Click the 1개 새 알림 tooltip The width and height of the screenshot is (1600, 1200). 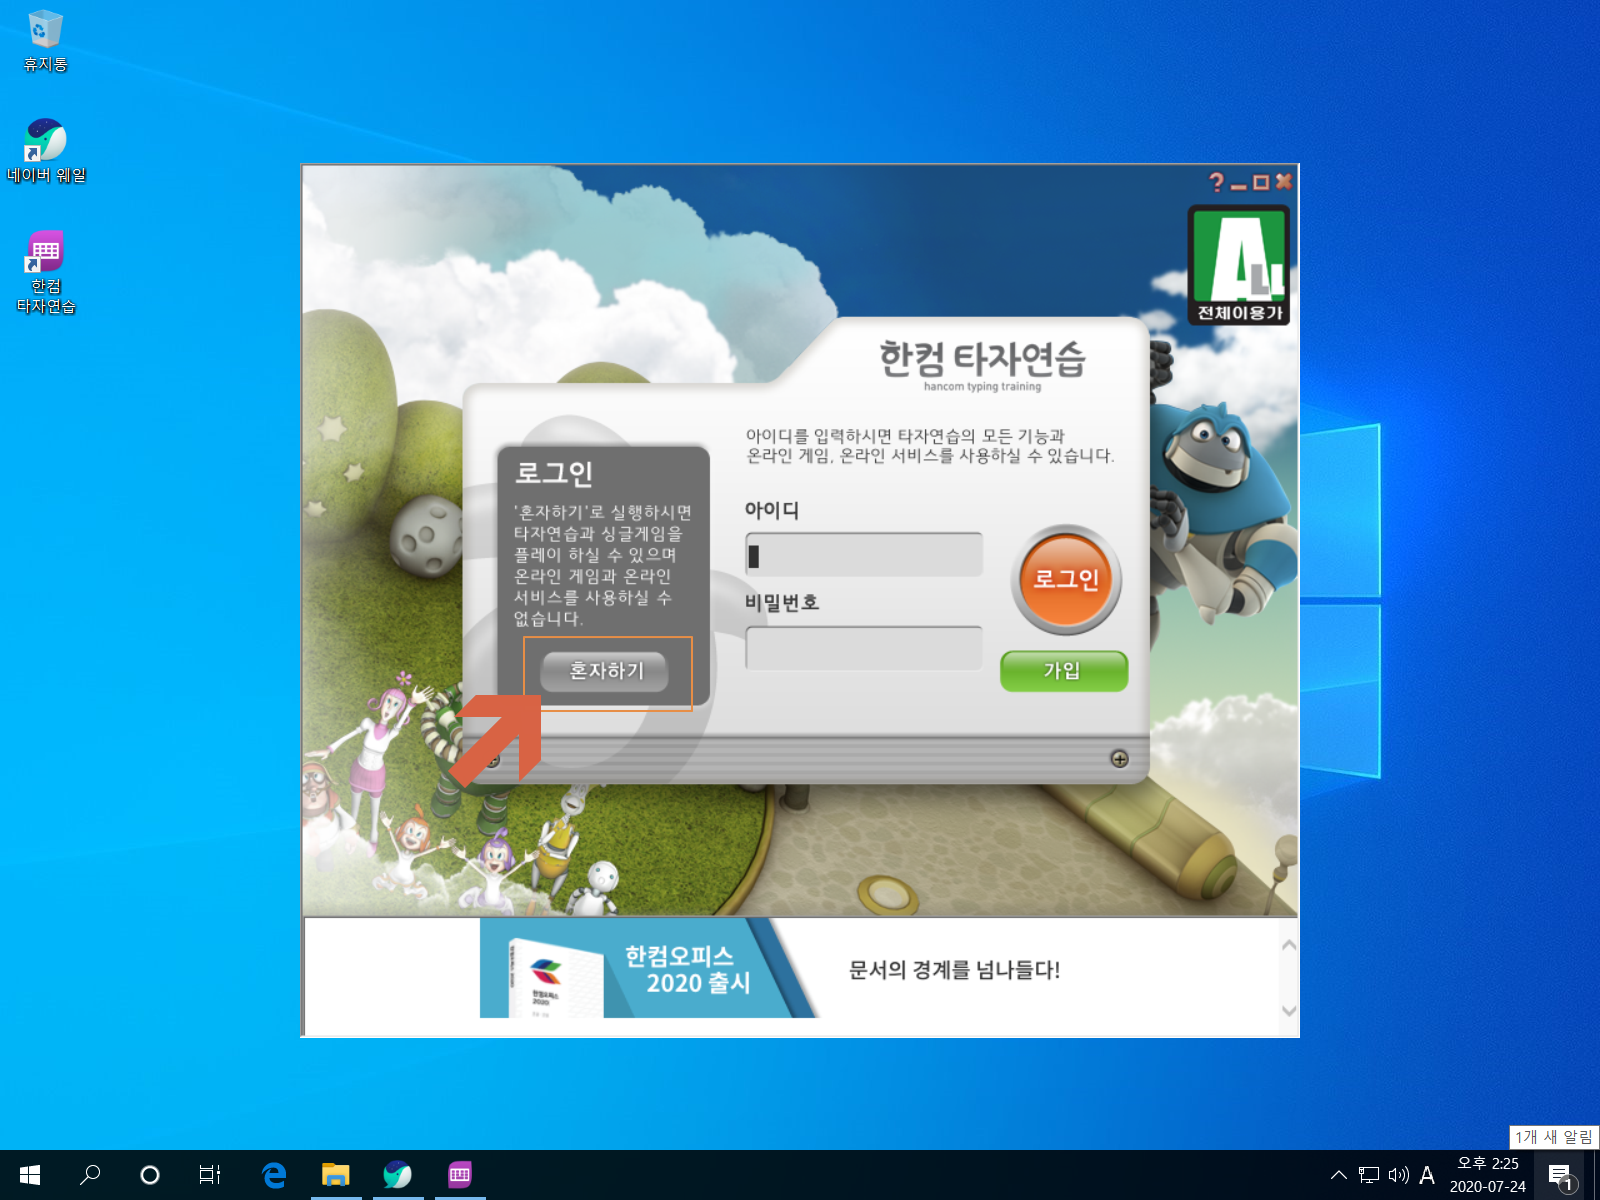click(1554, 1137)
